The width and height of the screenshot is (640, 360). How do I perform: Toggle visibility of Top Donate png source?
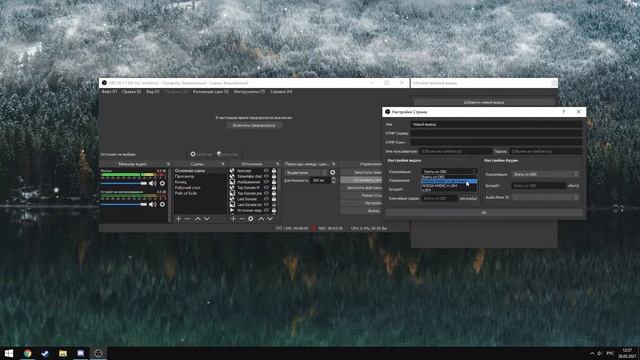tap(266, 193)
